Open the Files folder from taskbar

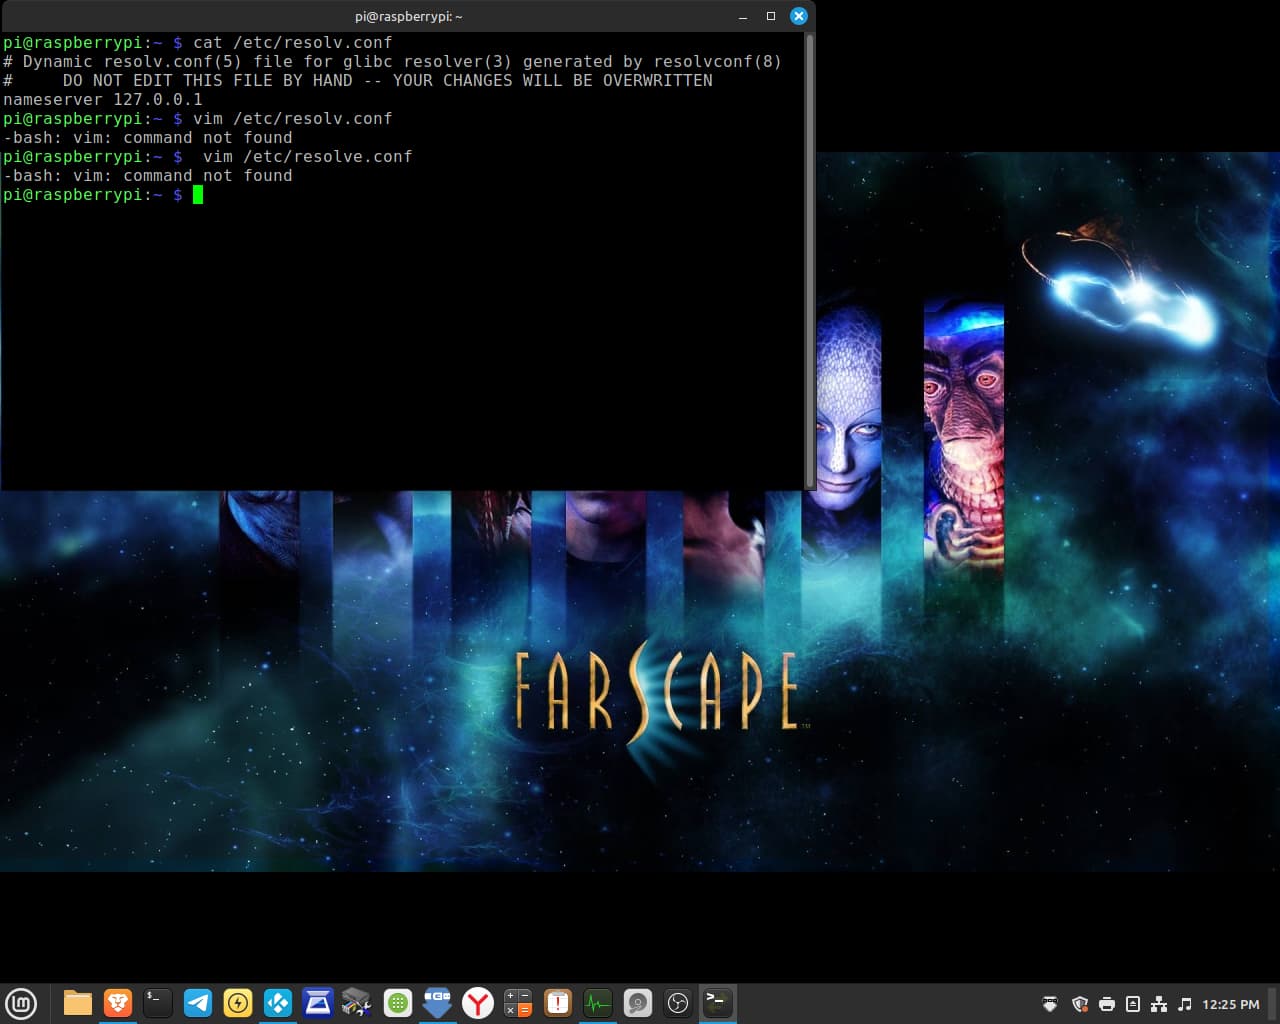point(77,1003)
